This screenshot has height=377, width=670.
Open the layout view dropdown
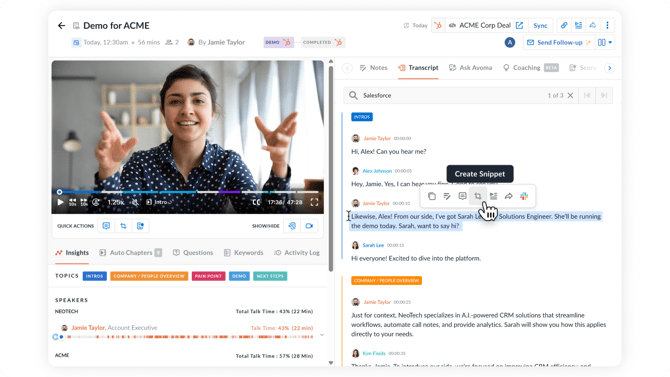pyautogui.click(x=605, y=42)
